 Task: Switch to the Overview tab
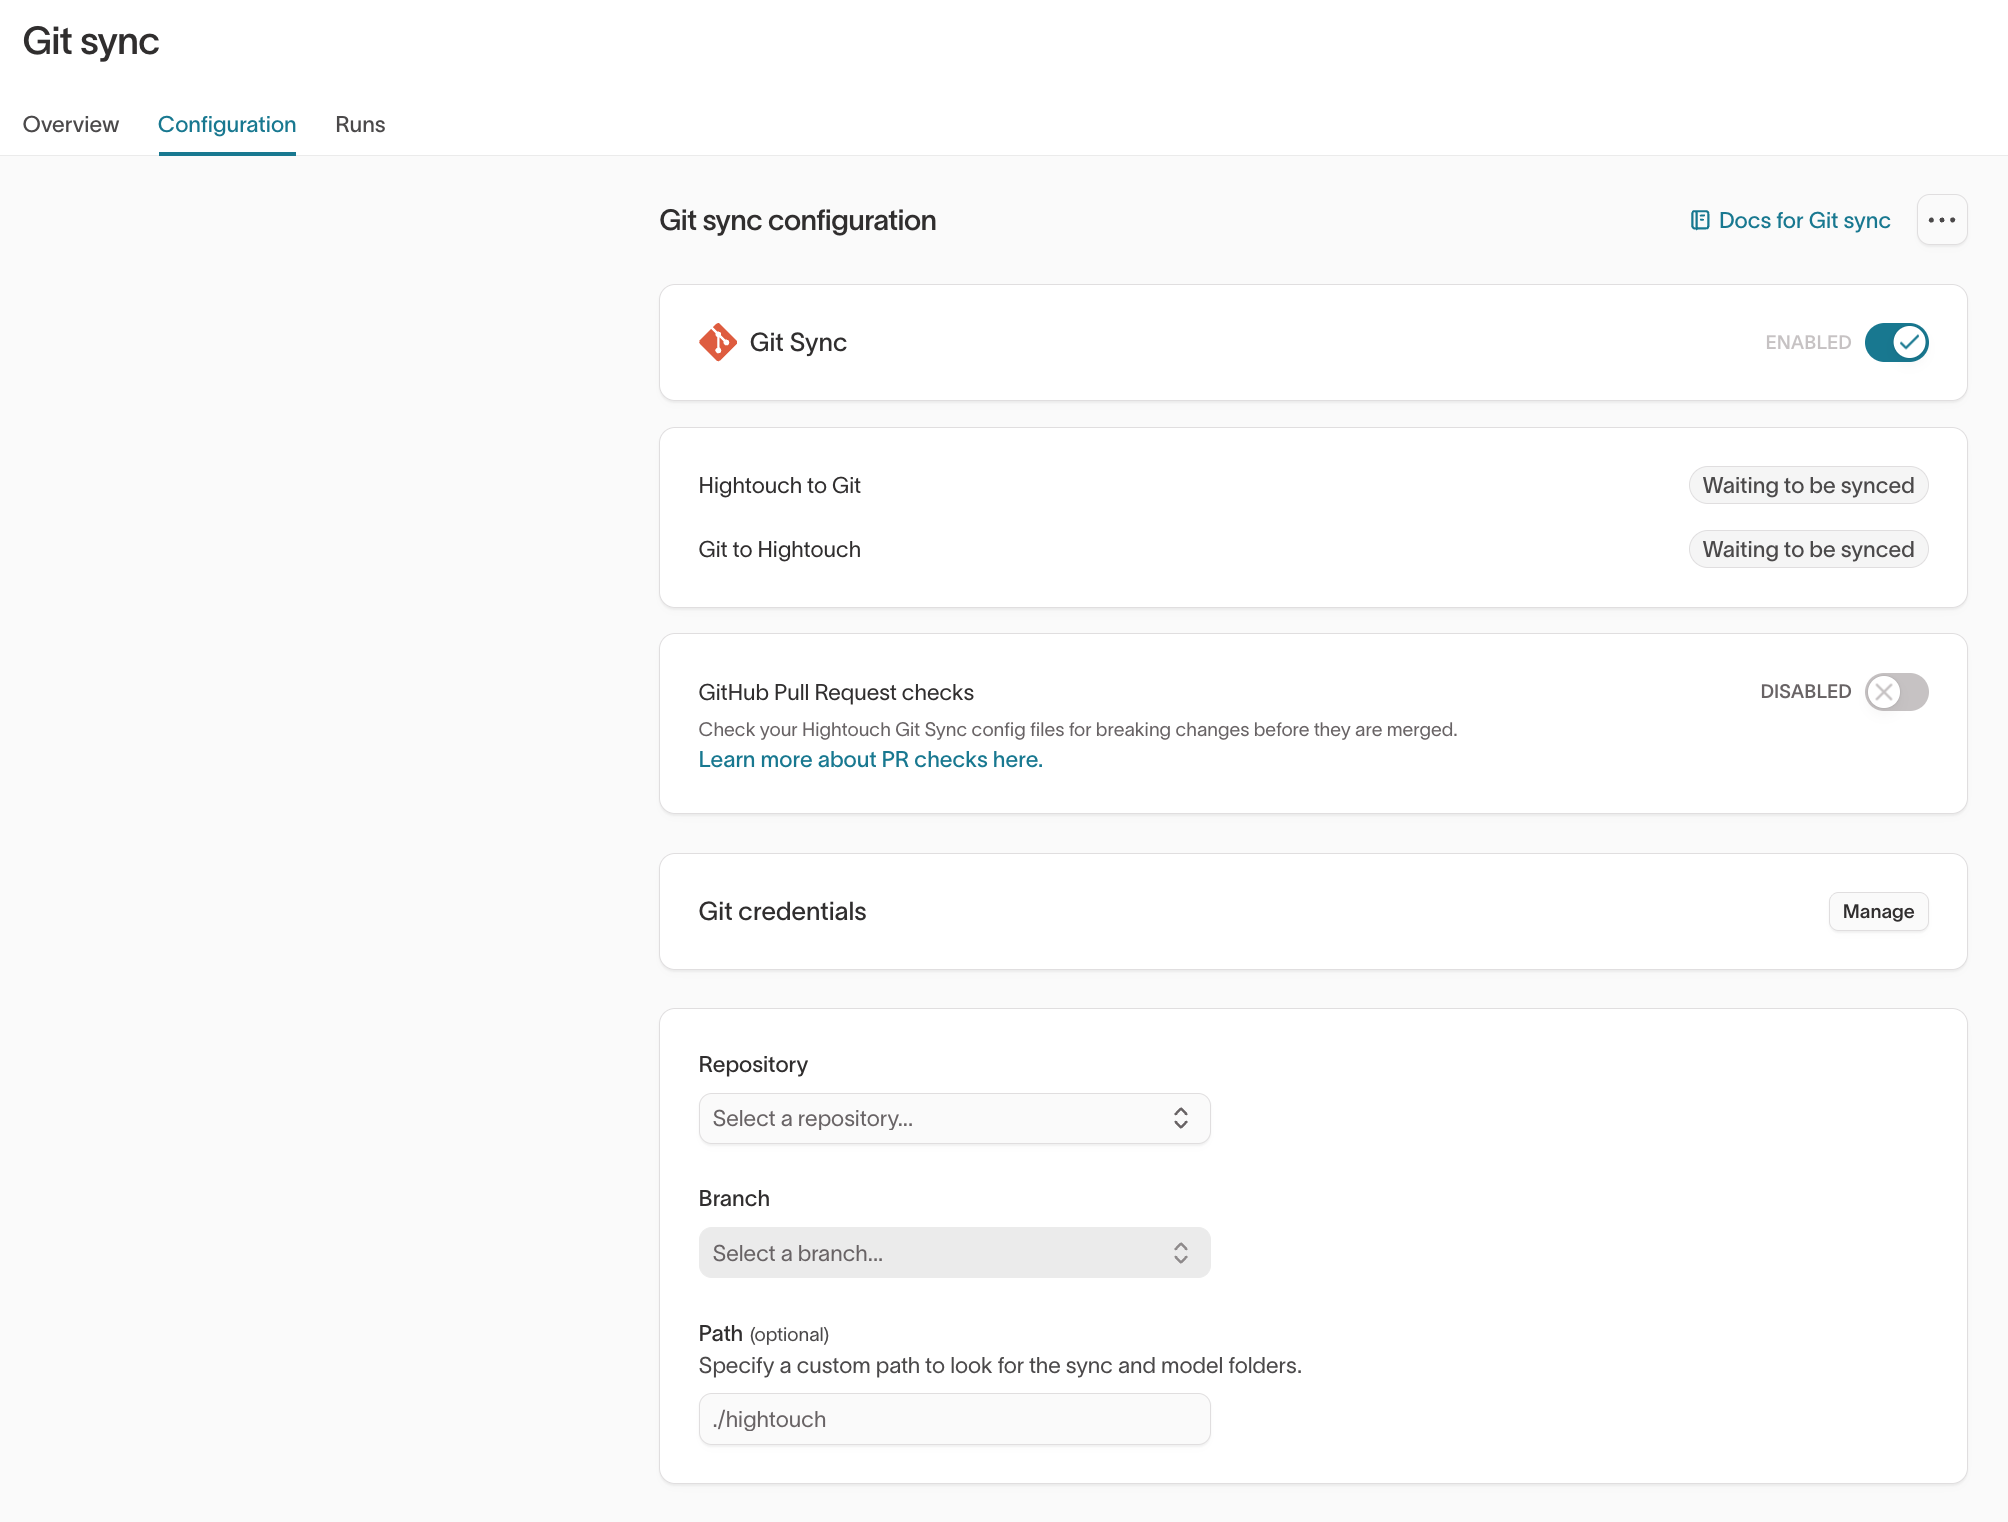[x=71, y=124]
